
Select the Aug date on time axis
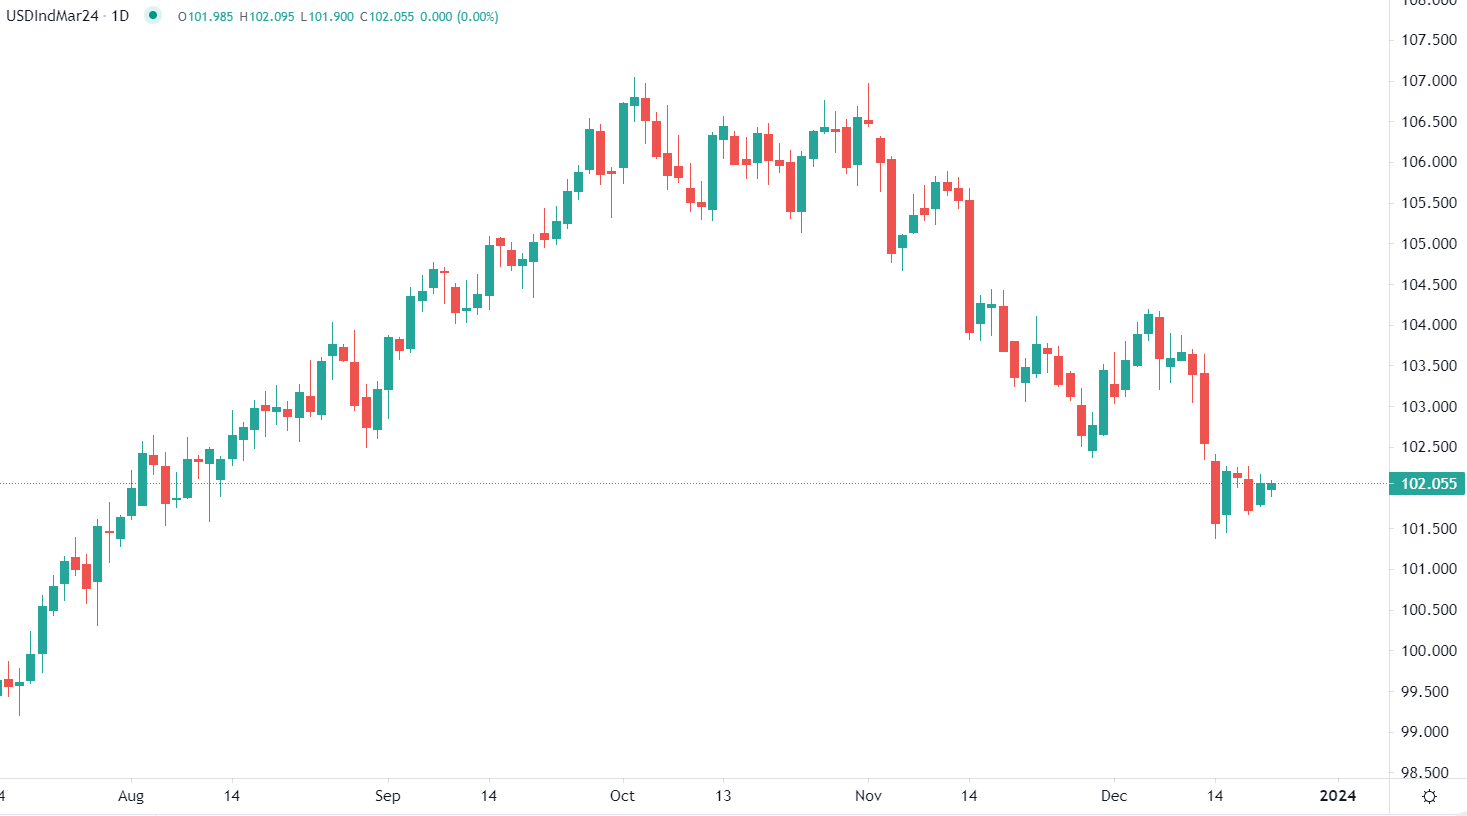click(131, 796)
